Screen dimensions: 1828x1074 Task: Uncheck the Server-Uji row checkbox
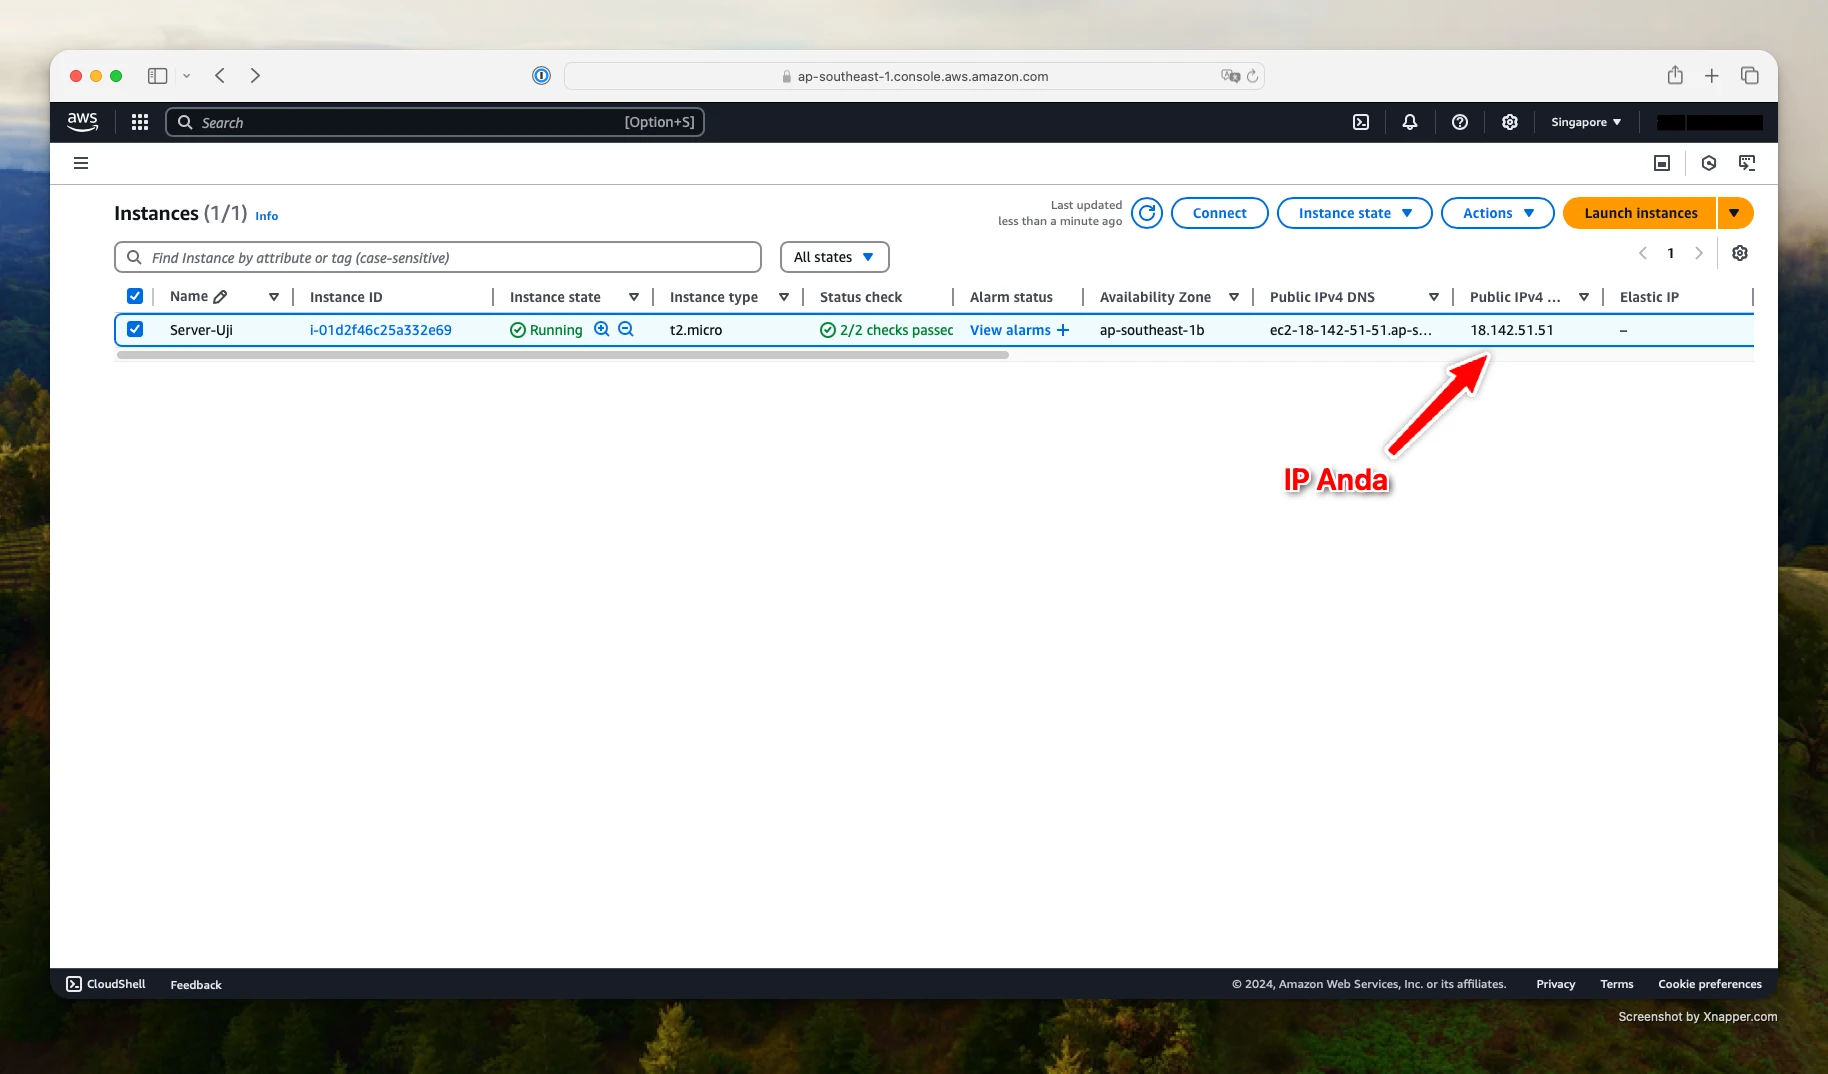pos(135,329)
